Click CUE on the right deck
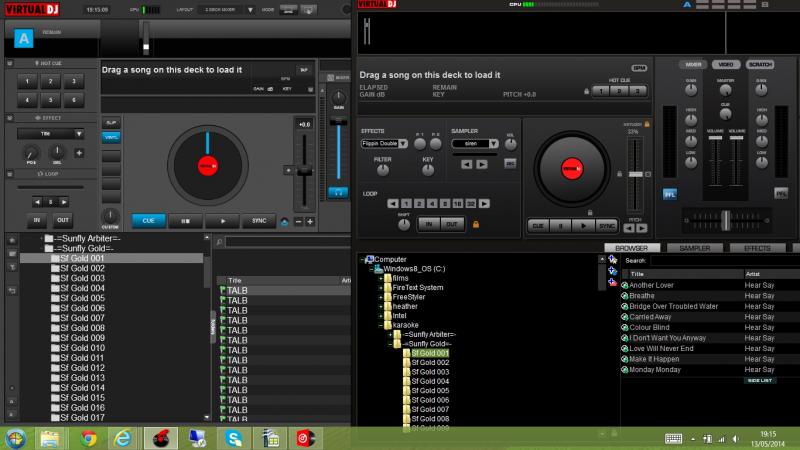800x450 pixels. [538, 226]
